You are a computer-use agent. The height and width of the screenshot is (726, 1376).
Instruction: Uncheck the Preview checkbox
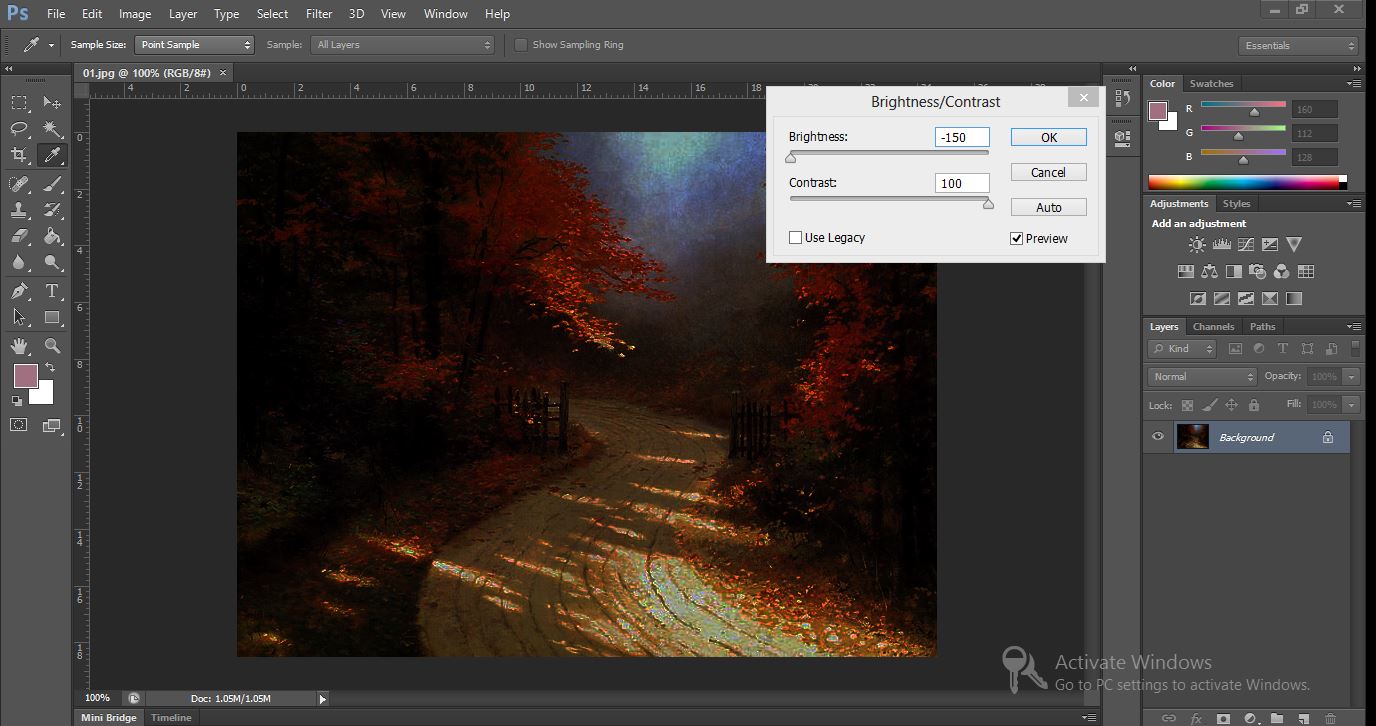pos(1017,239)
